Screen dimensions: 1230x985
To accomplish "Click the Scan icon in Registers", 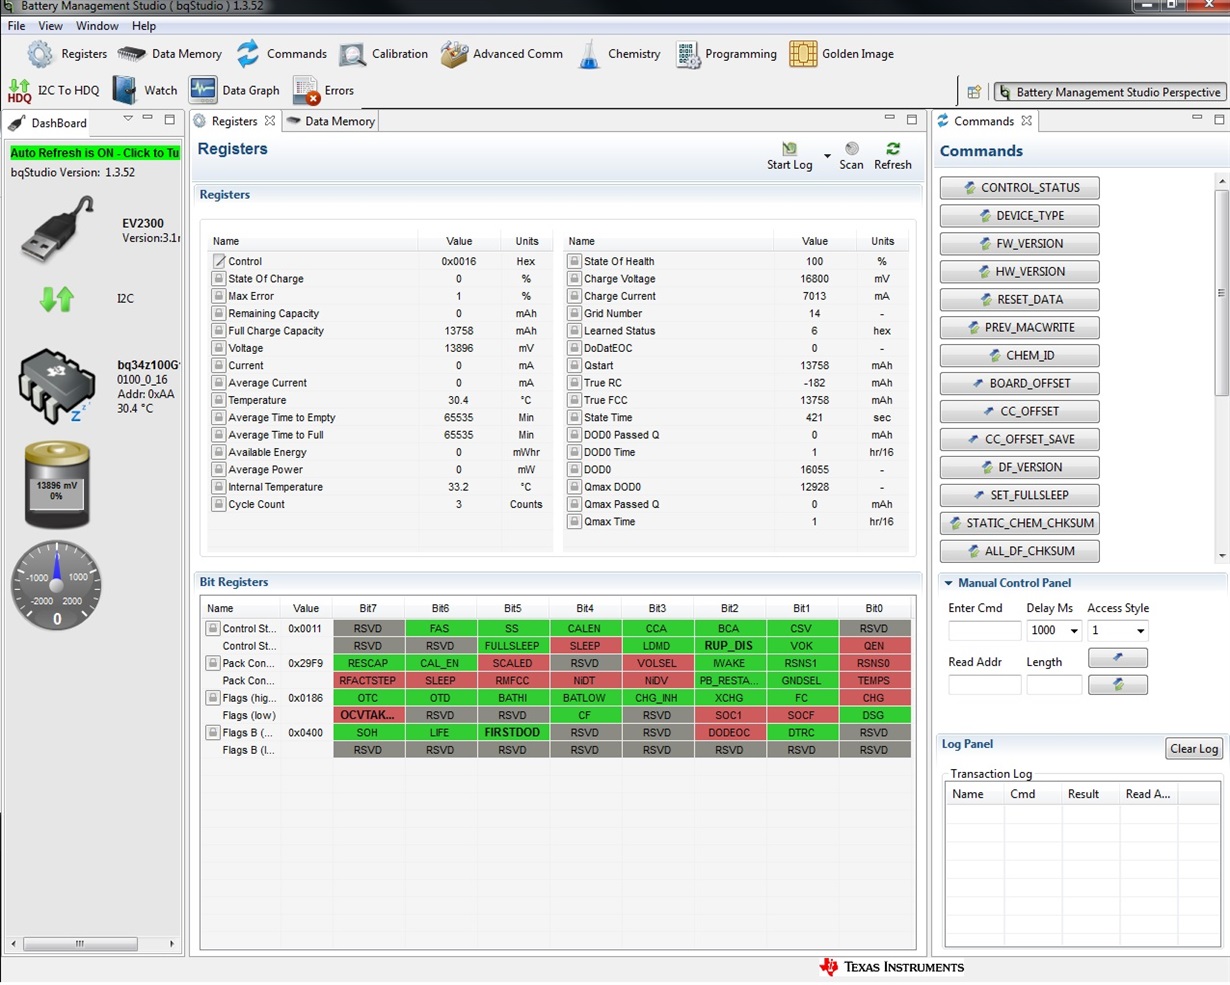I will pyautogui.click(x=851, y=149).
